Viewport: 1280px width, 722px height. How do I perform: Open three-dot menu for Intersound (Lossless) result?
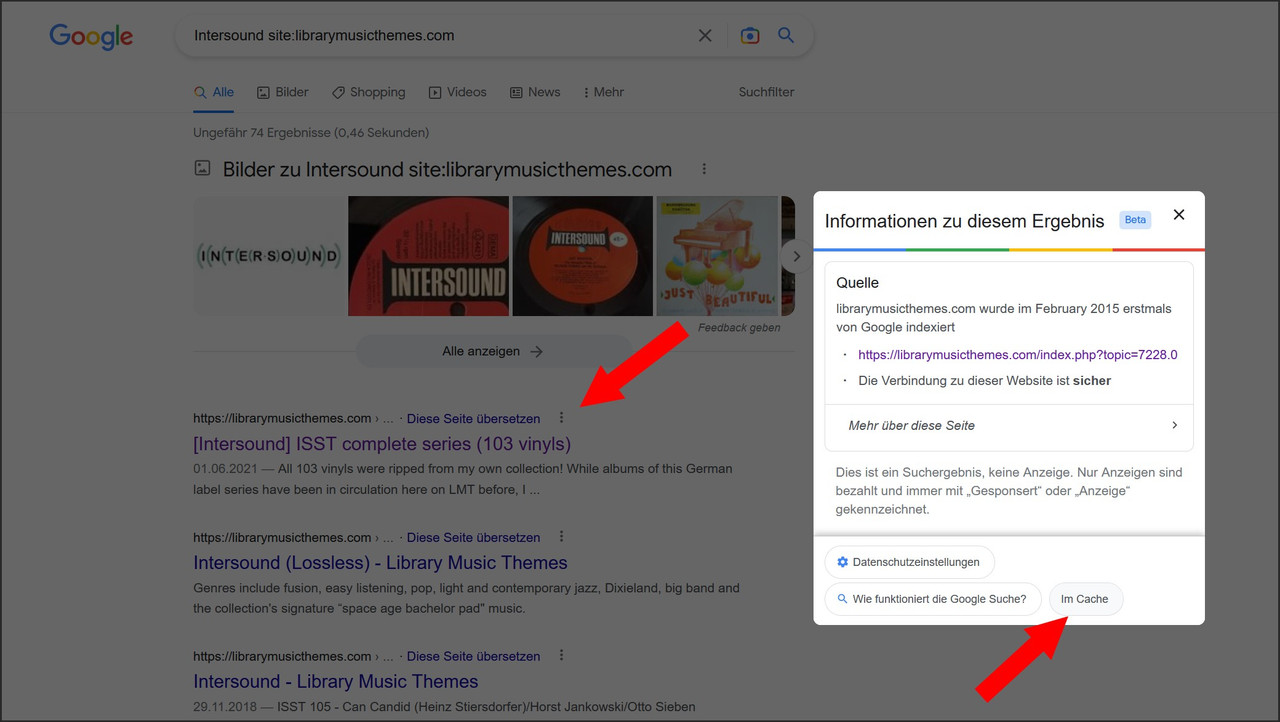coord(561,537)
